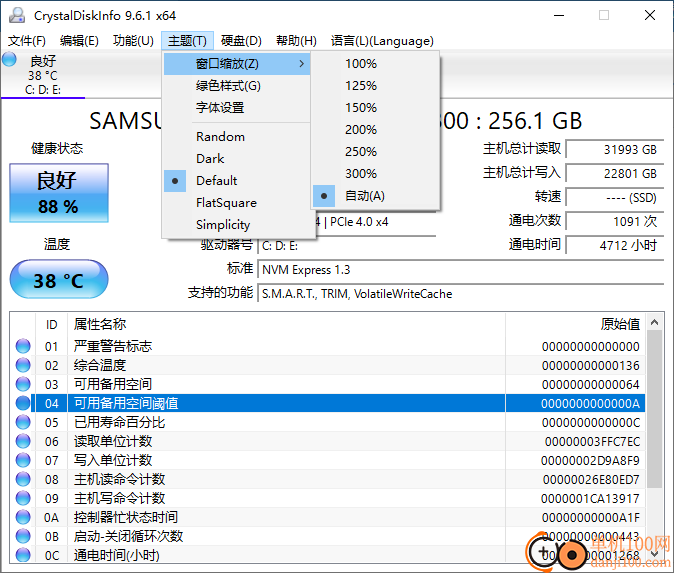Click the 通电次数 value 1091 次
Viewport: 674px width, 573px height.
pyautogui.click(x=615, y=221)
